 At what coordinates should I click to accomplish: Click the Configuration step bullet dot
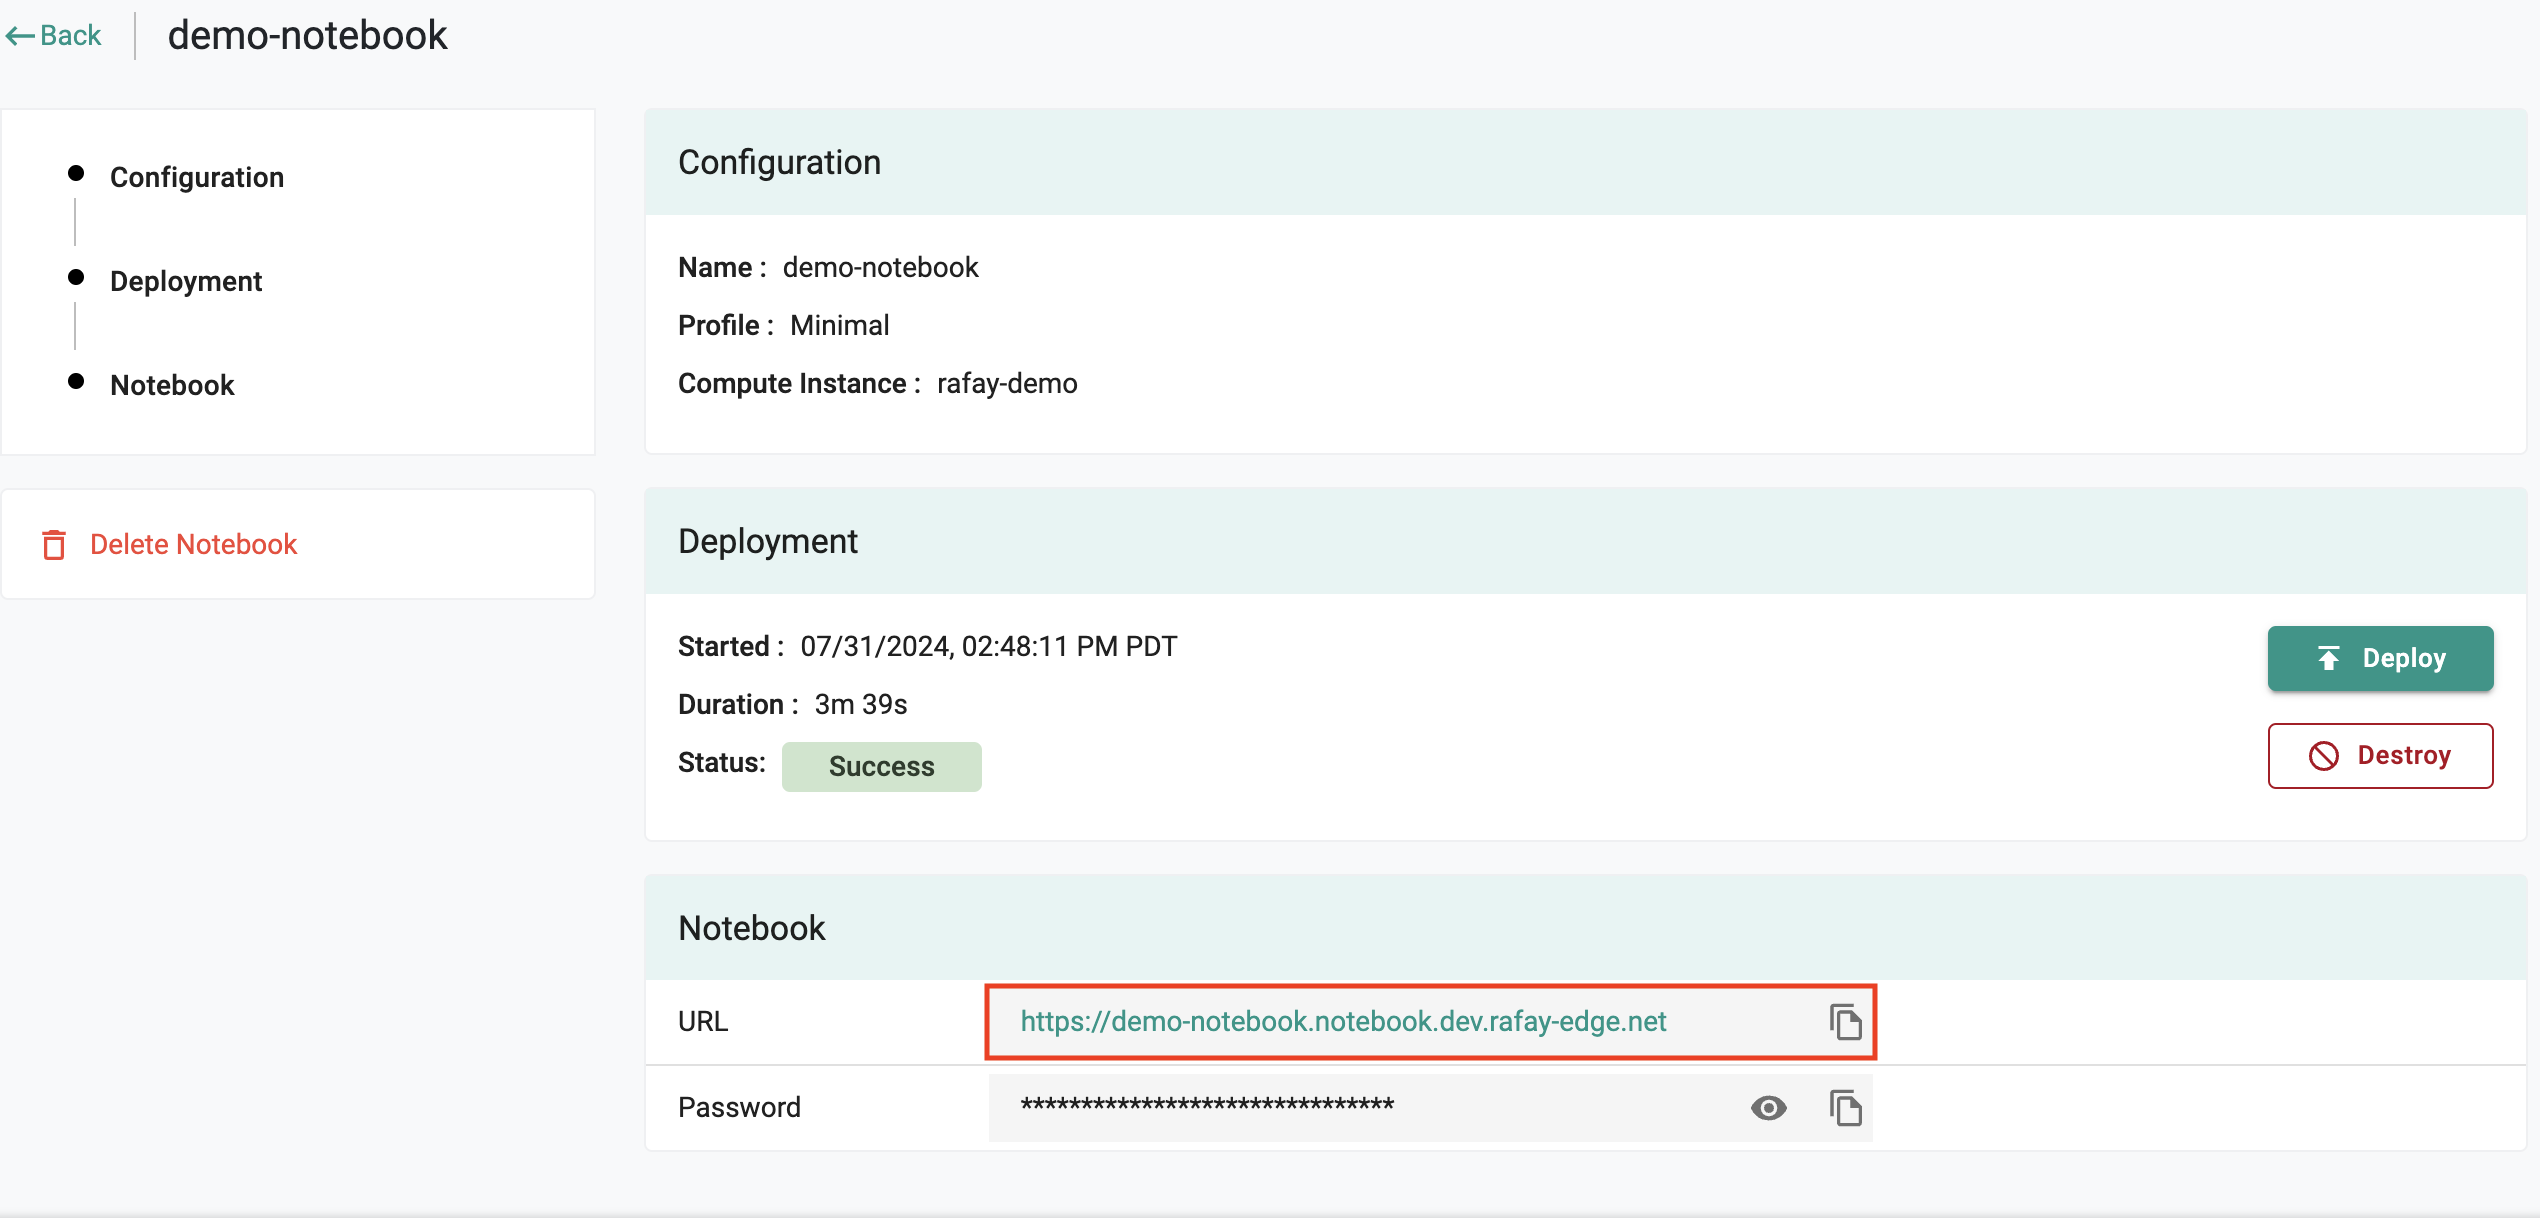tap(76, 174)
